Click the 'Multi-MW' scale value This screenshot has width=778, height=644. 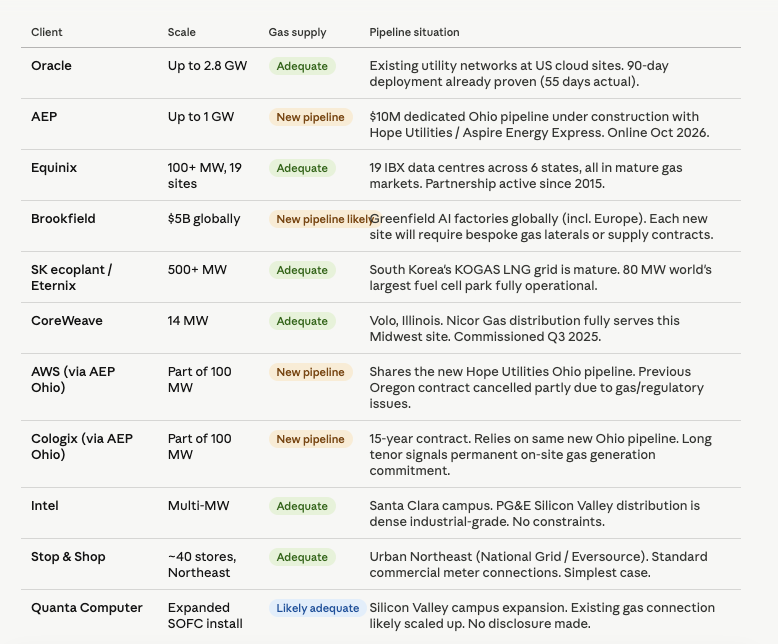[198, 506]
